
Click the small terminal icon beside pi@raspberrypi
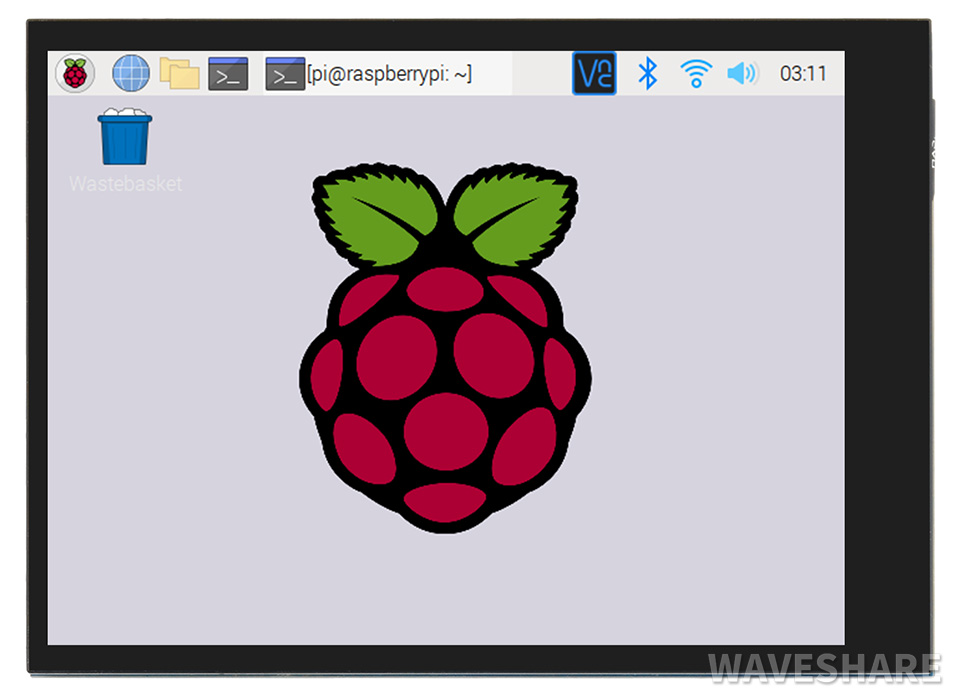click(x=285, y=73)
